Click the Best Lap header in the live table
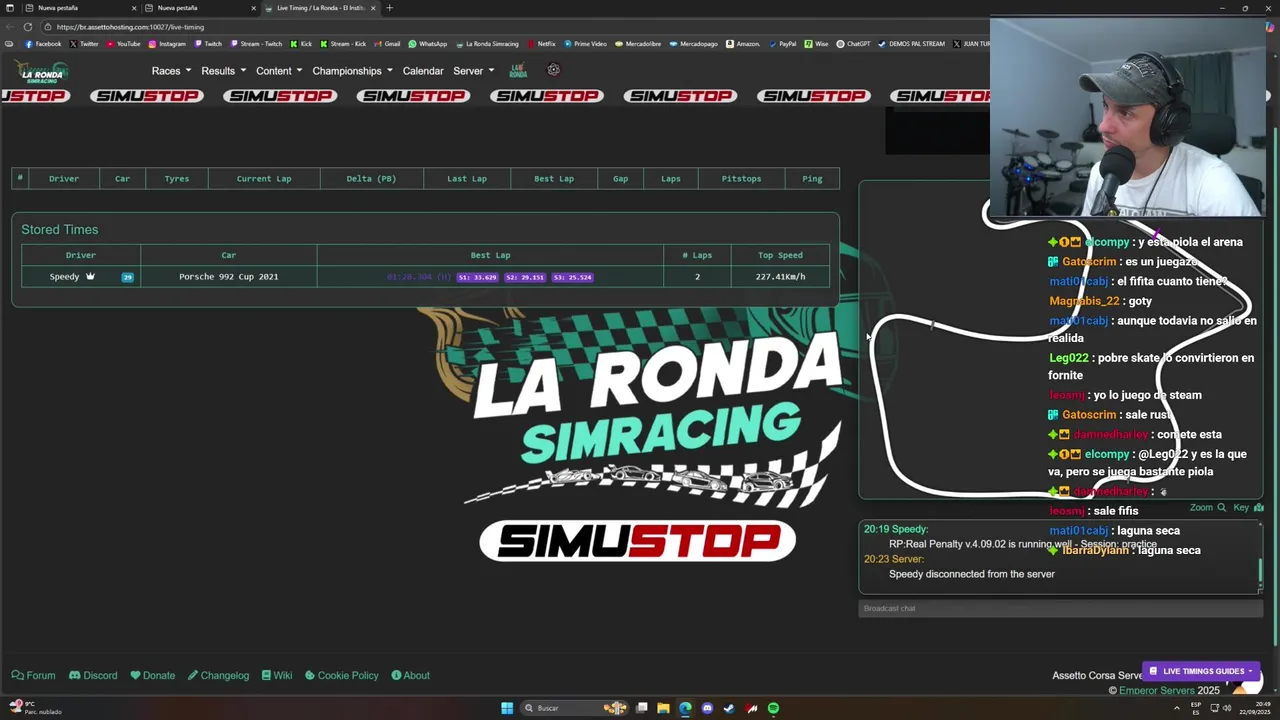The image size is (1280, 720). pos(554,179)
